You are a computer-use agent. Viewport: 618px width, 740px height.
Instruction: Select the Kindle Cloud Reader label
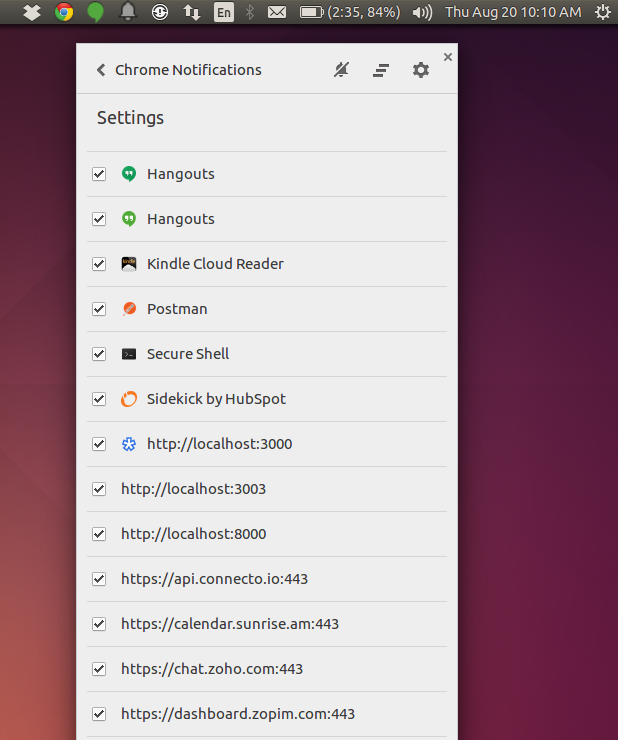point(215,264)
